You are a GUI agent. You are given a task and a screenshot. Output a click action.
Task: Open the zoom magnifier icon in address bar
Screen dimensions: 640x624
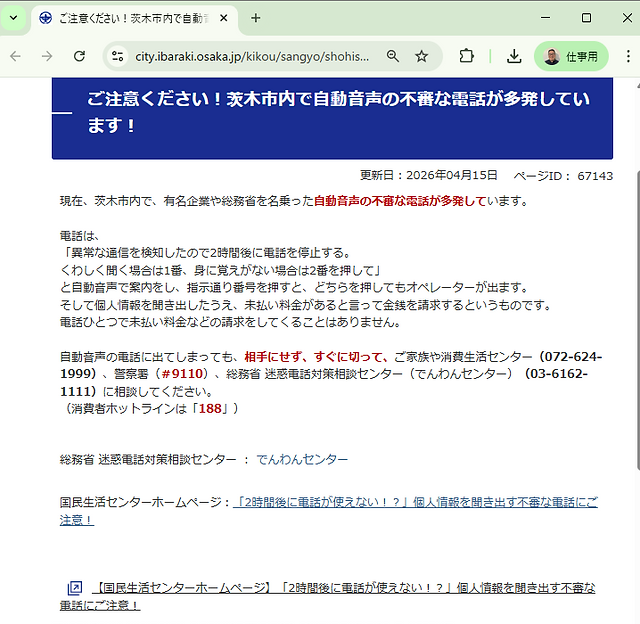(393, 56)
